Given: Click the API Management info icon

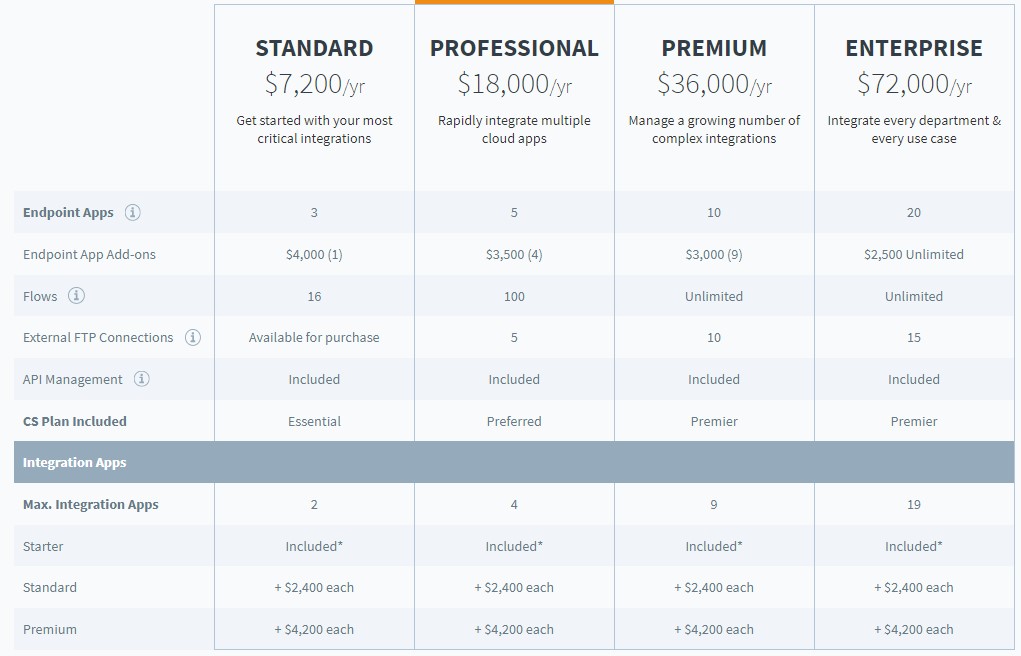Looking at the screenshot, I should tap(141, 379).
